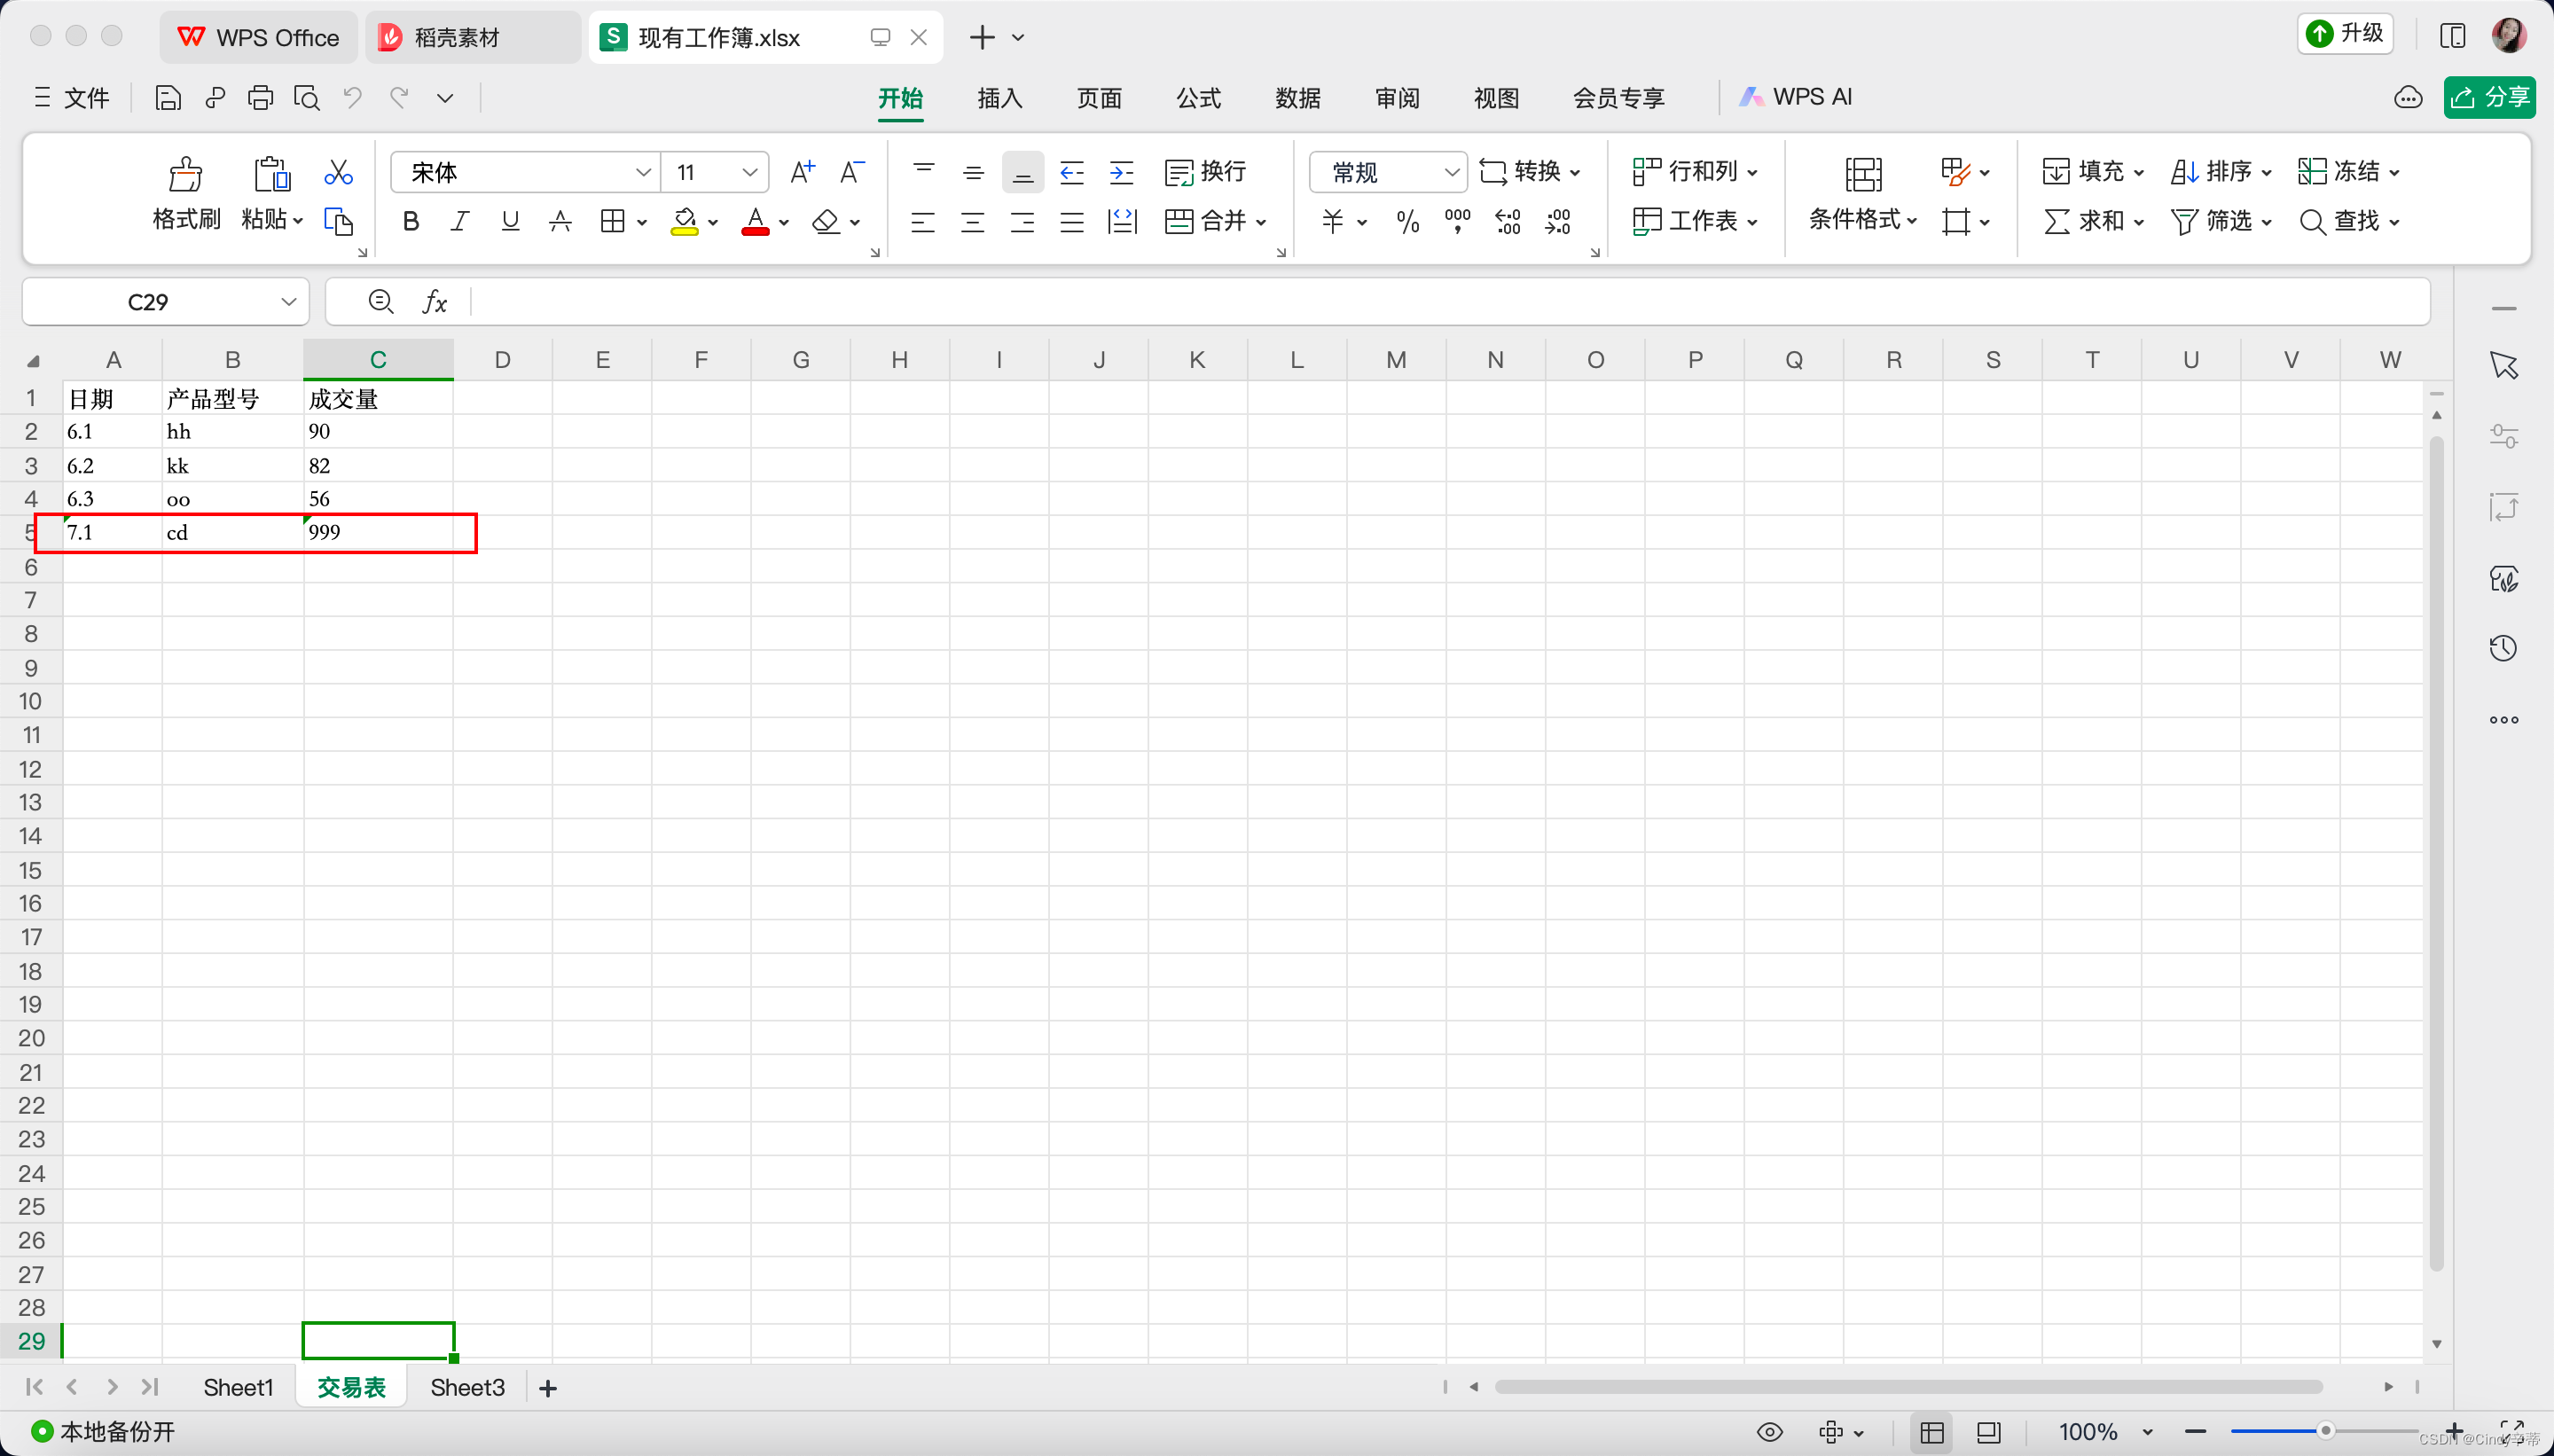This screenshot has height=1456, width=2554.
Task: Toggle 下划线 (Underline) formatting
Action: pyautogui.click(x=513, y=223)
